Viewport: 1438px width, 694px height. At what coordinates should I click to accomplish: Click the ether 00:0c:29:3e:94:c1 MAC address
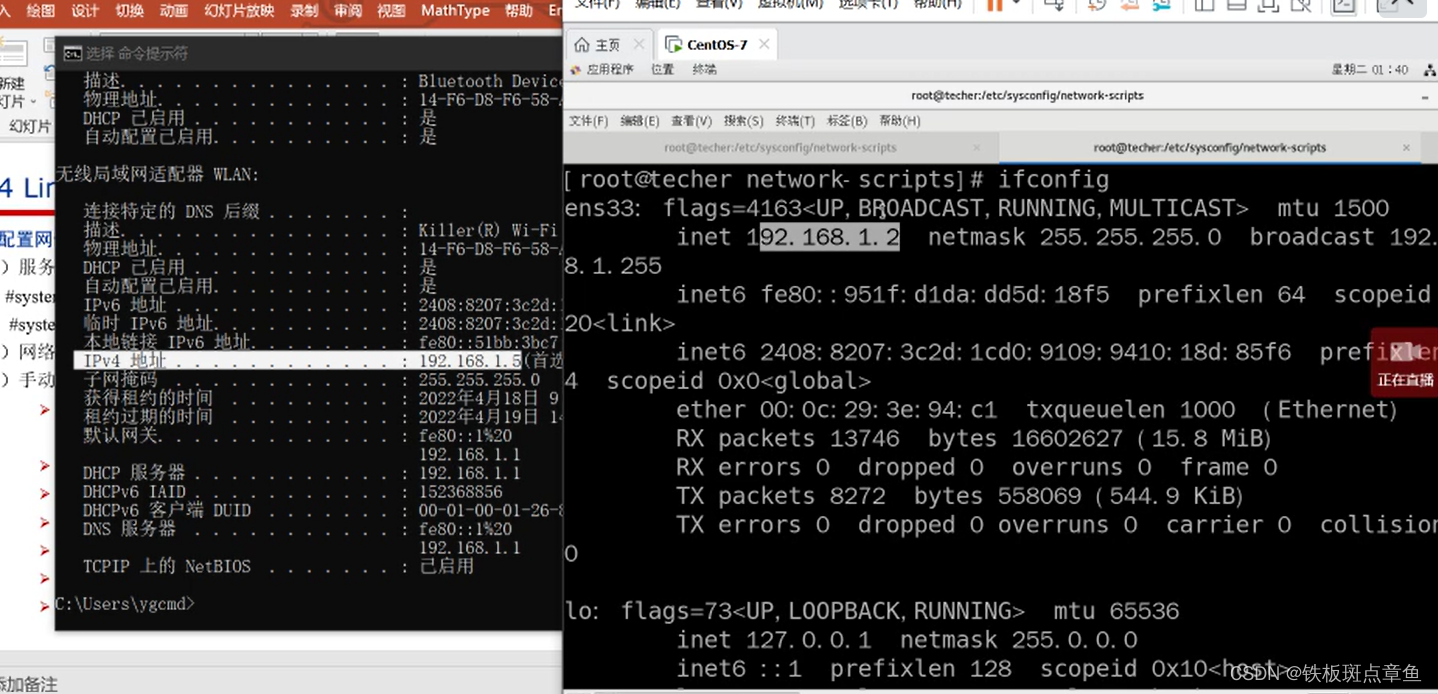[836, 410]
